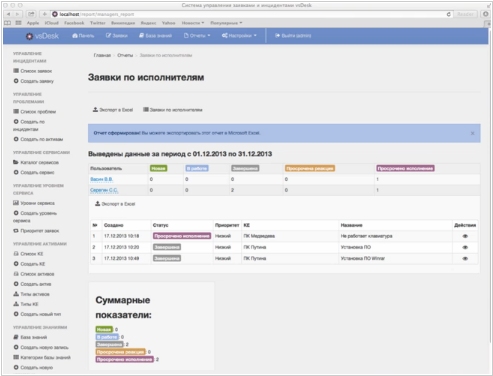
Task: Click the icon beside Категории базы знаний
Action: click(x=16, y=357)
